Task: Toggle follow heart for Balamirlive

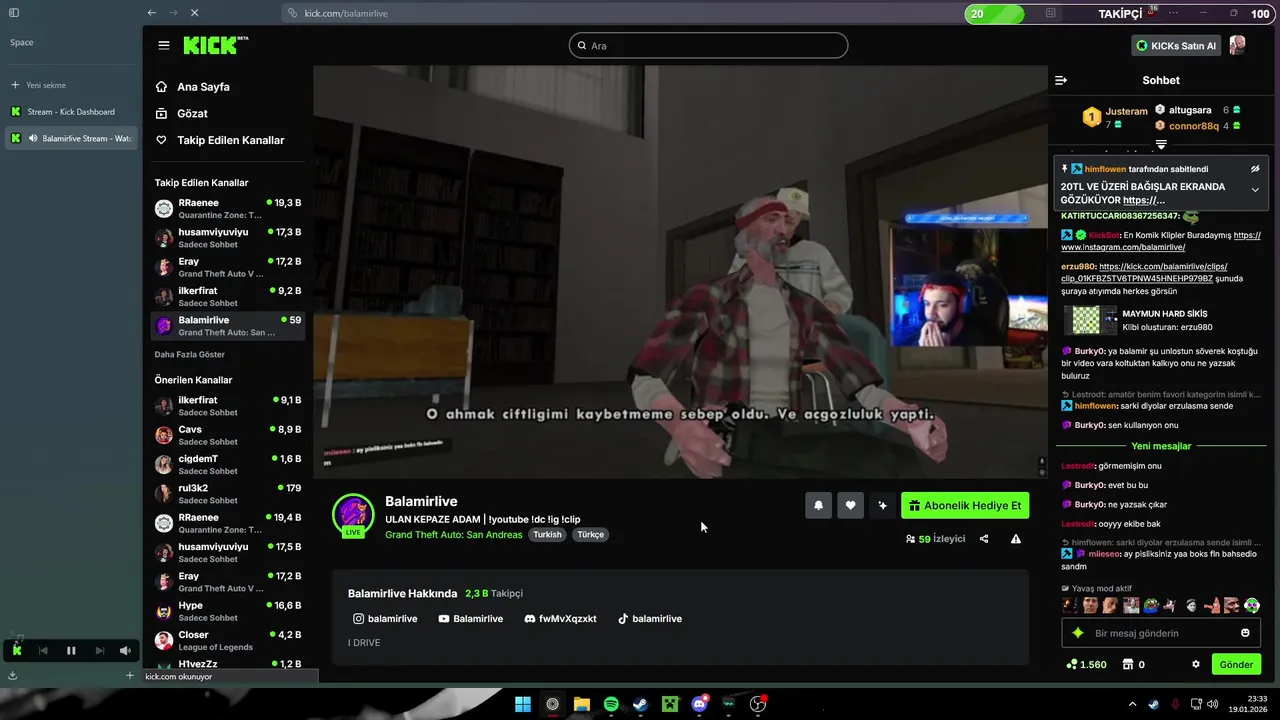Action: tap(850, 506)
